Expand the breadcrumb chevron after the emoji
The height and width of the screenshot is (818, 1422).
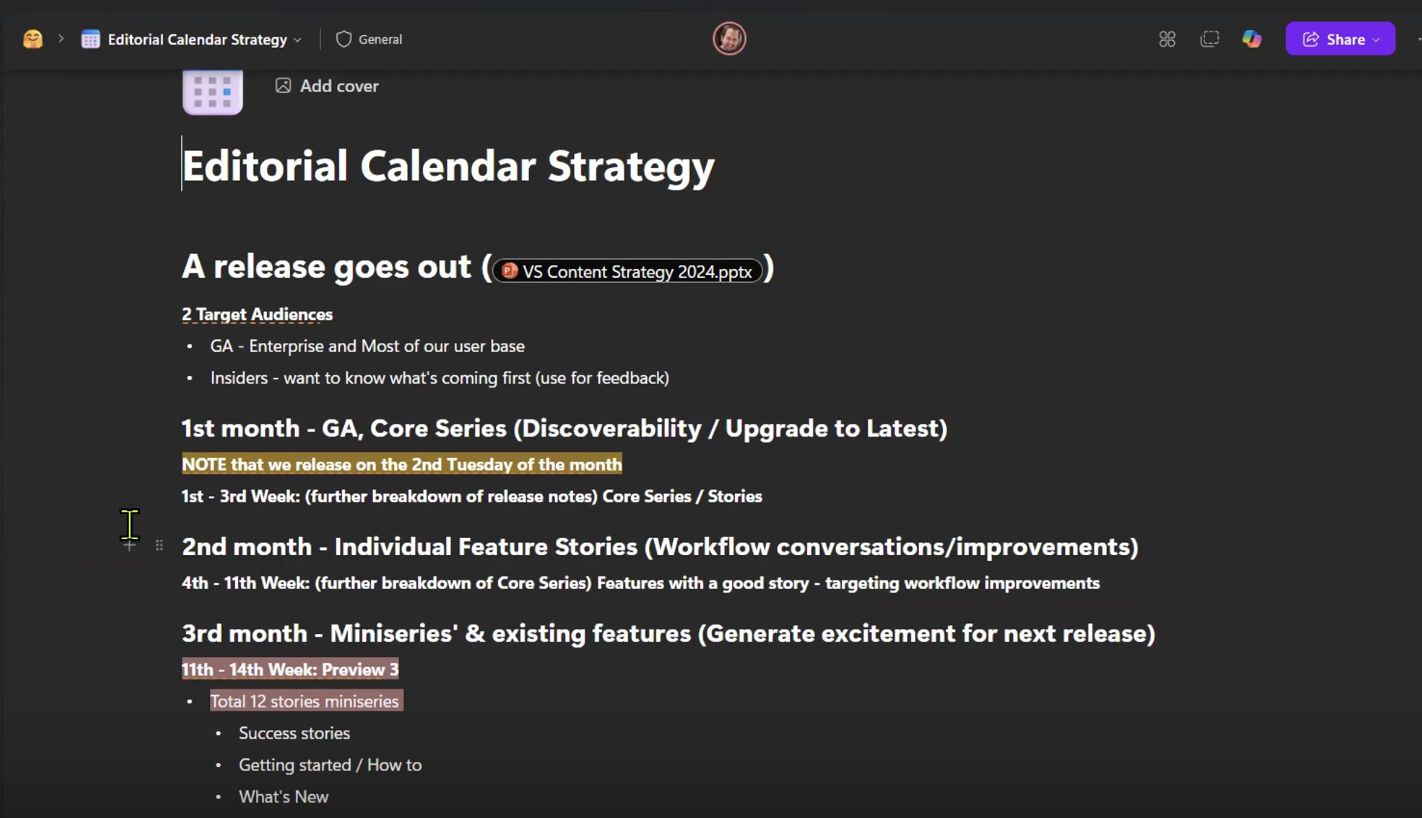pyautogui.click(x=61, y=39)
